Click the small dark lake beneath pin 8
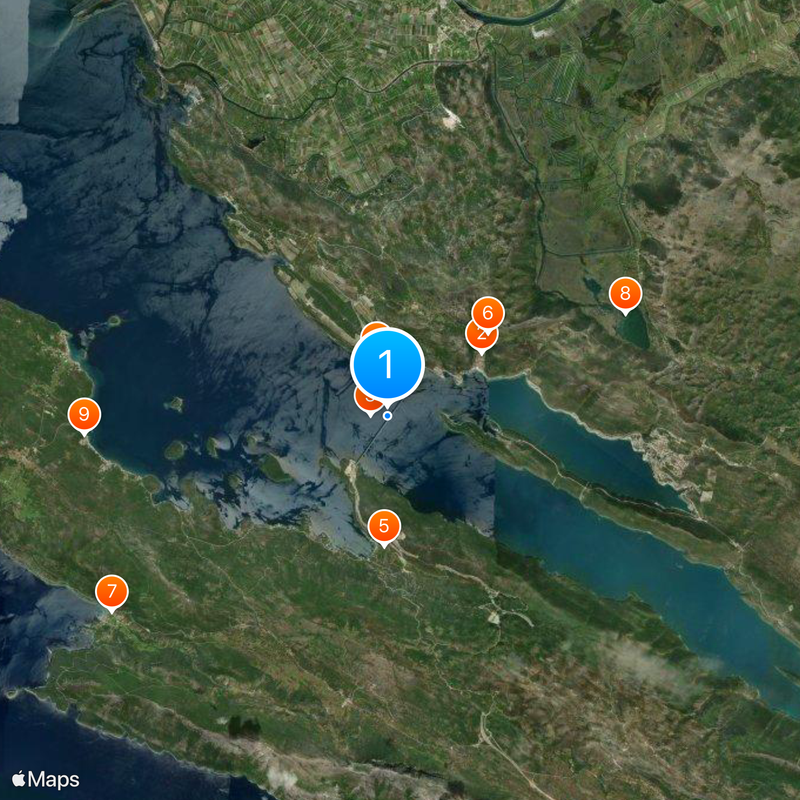The width and height of the screenshot is (800, 800). tap(633, 329)
